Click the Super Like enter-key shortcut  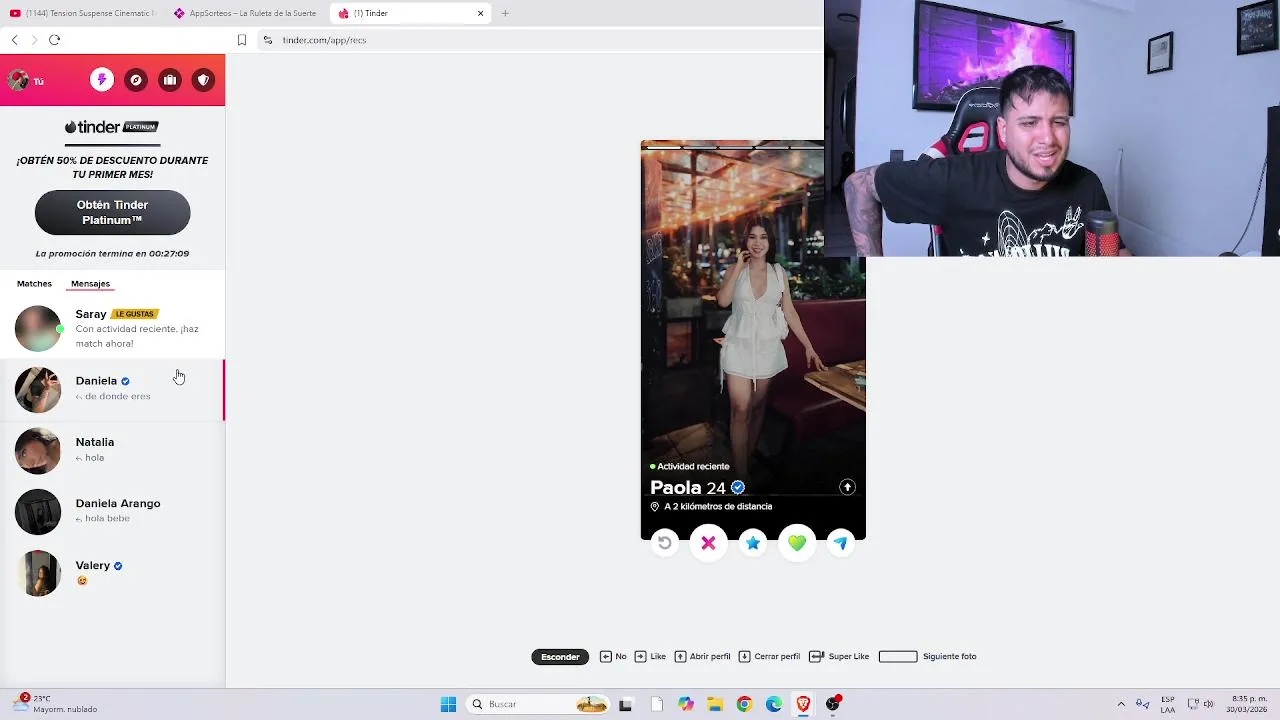pyautogui.click(x=838, y=656)
